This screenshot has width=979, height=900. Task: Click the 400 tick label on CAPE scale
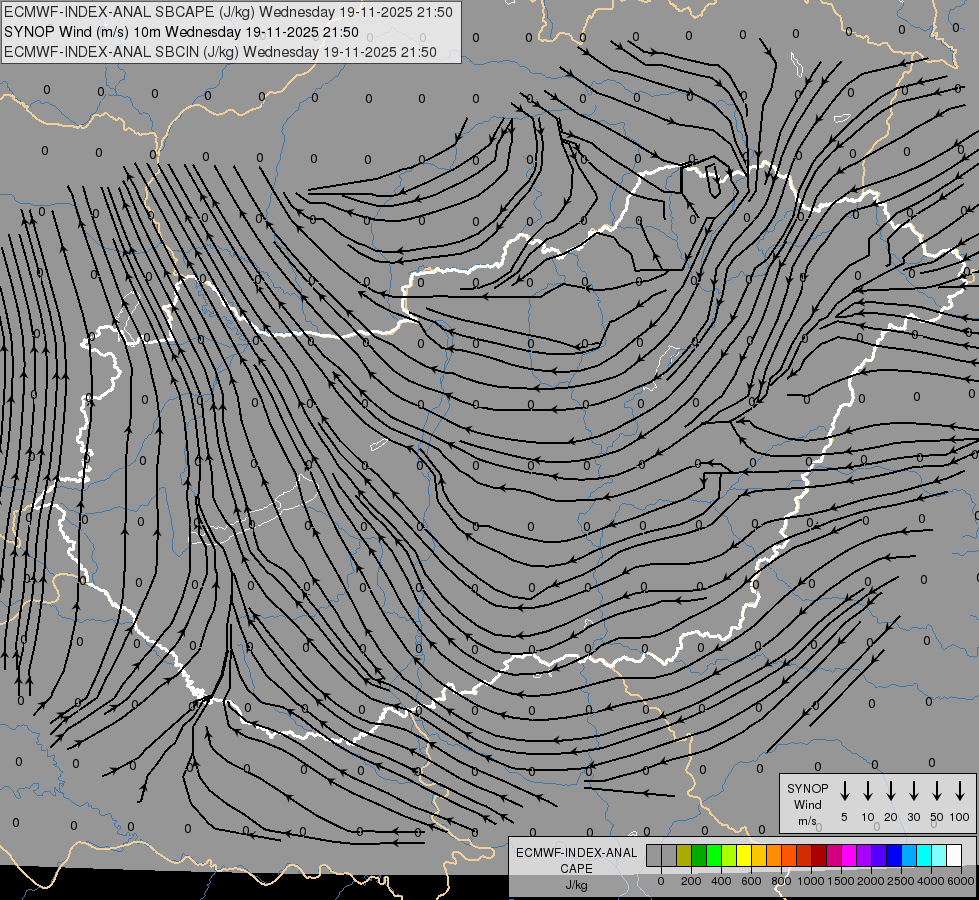pos(721,881)
